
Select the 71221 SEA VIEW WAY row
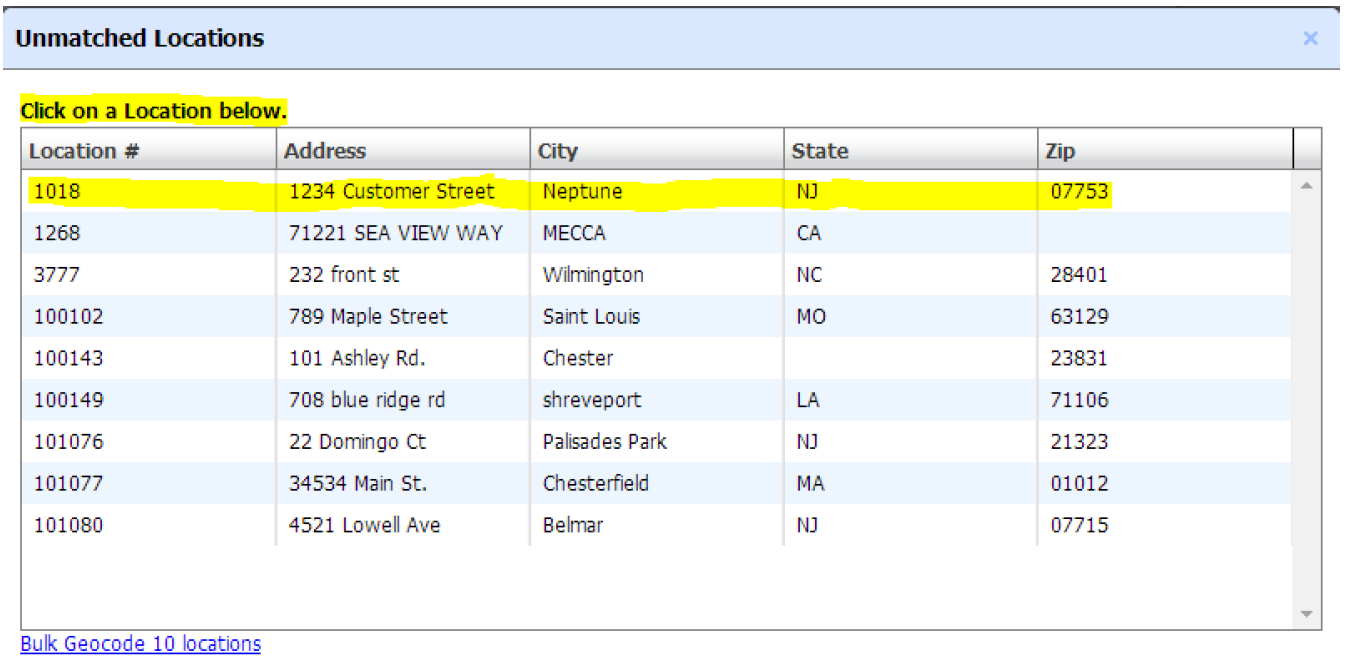396,233
